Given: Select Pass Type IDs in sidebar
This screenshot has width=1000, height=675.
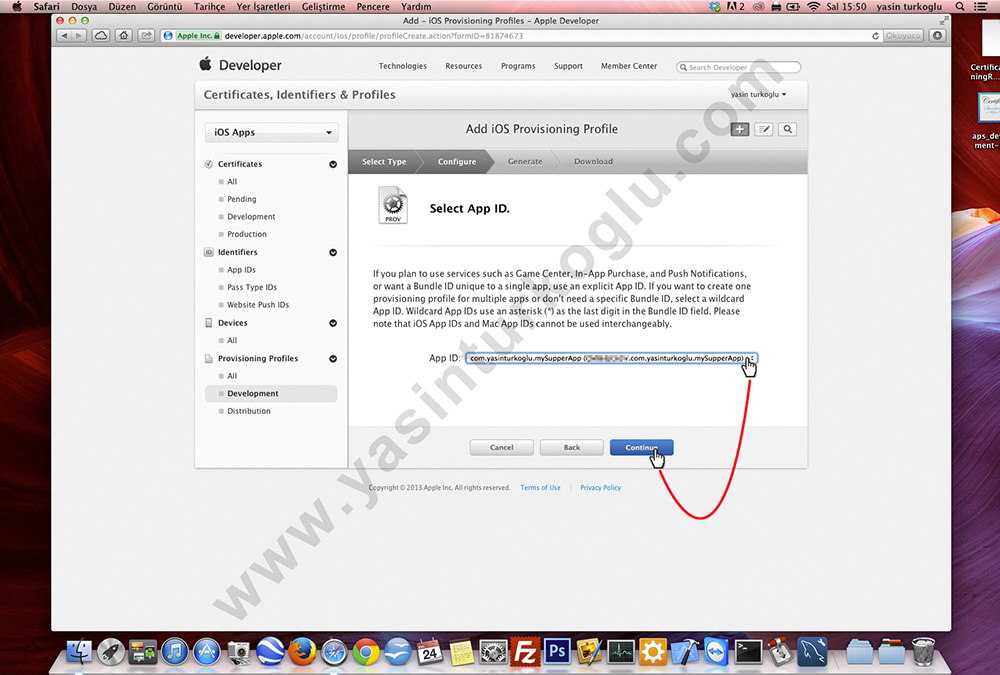Looking at the screenshot, I should click(x=252, y=287).
